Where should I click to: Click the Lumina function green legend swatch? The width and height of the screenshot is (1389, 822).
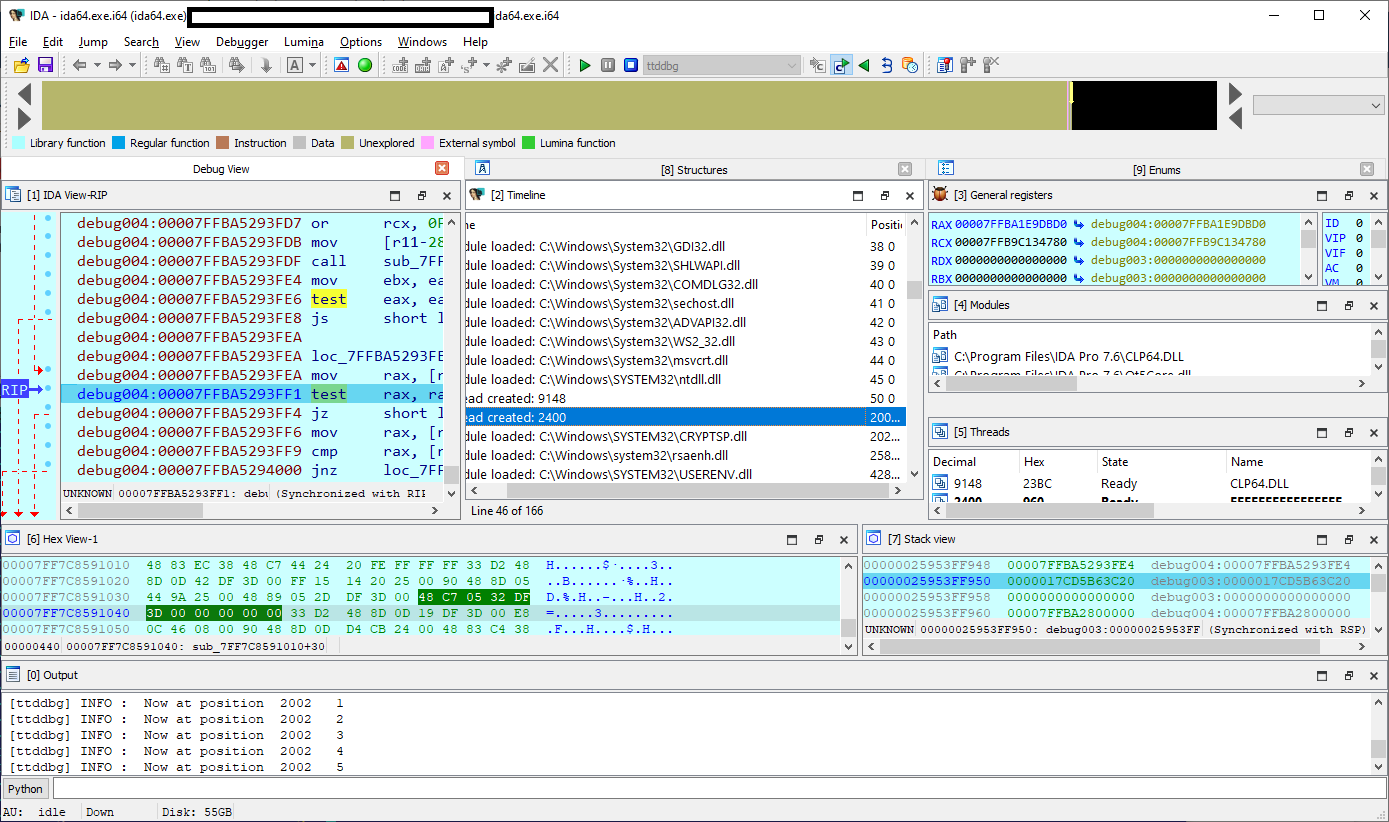[x=529, y=143]
